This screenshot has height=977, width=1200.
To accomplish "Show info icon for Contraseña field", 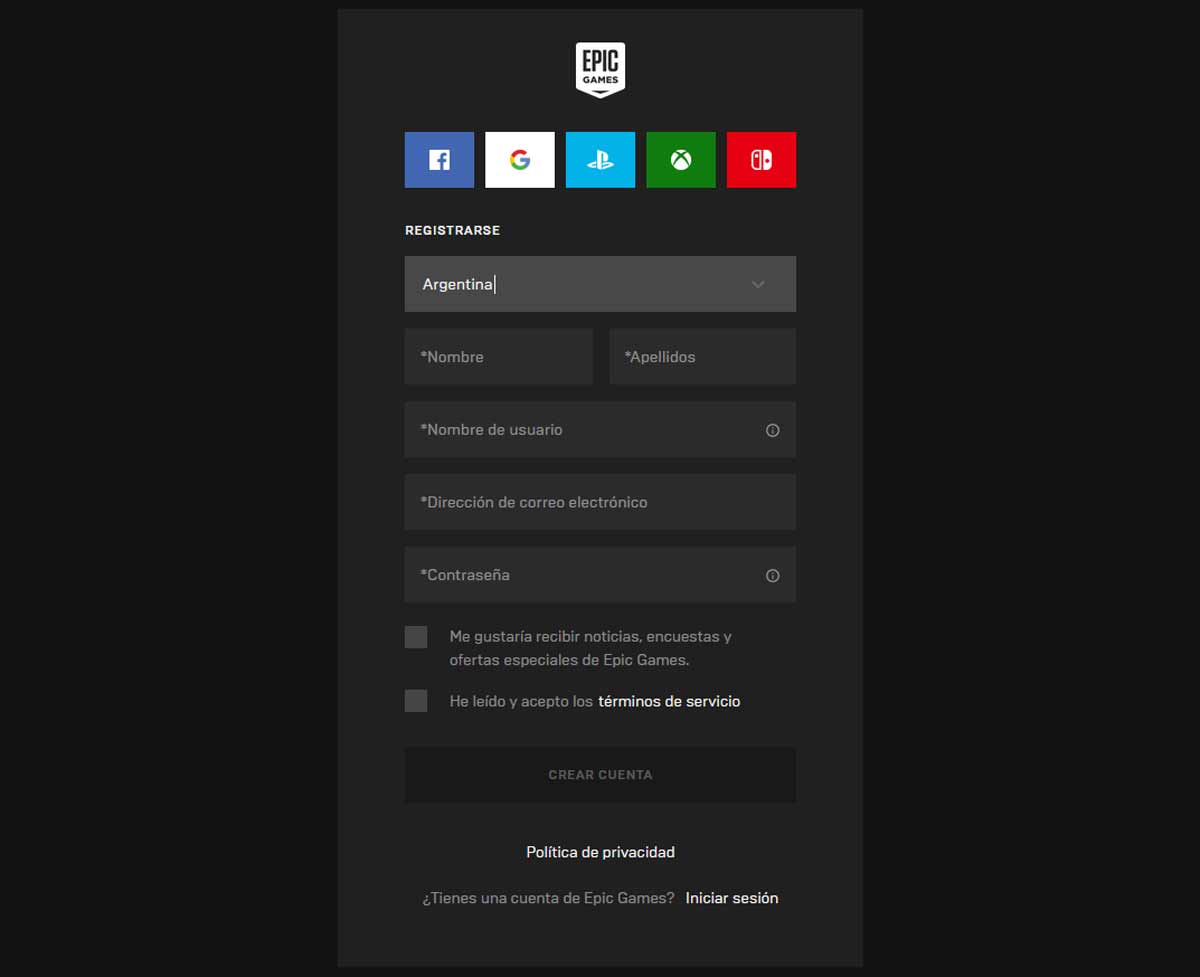I will coord(772,575).
